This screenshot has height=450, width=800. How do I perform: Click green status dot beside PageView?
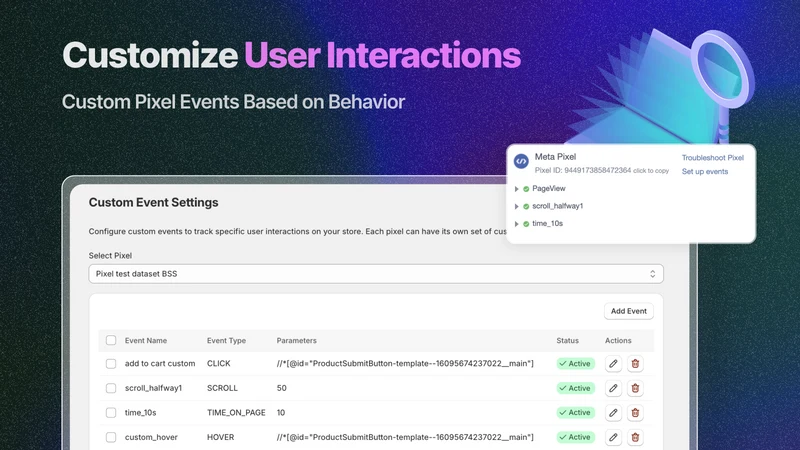(526, 189)
